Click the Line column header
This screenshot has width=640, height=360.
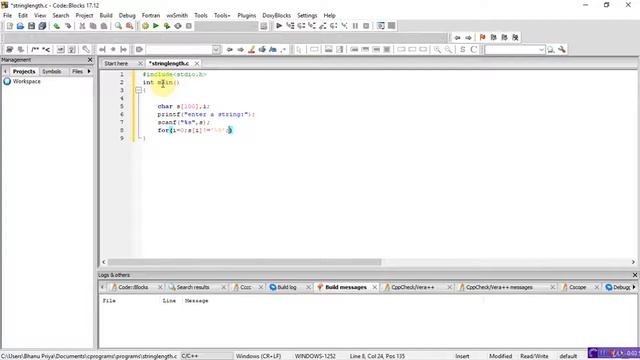click(x=169, y=300)
